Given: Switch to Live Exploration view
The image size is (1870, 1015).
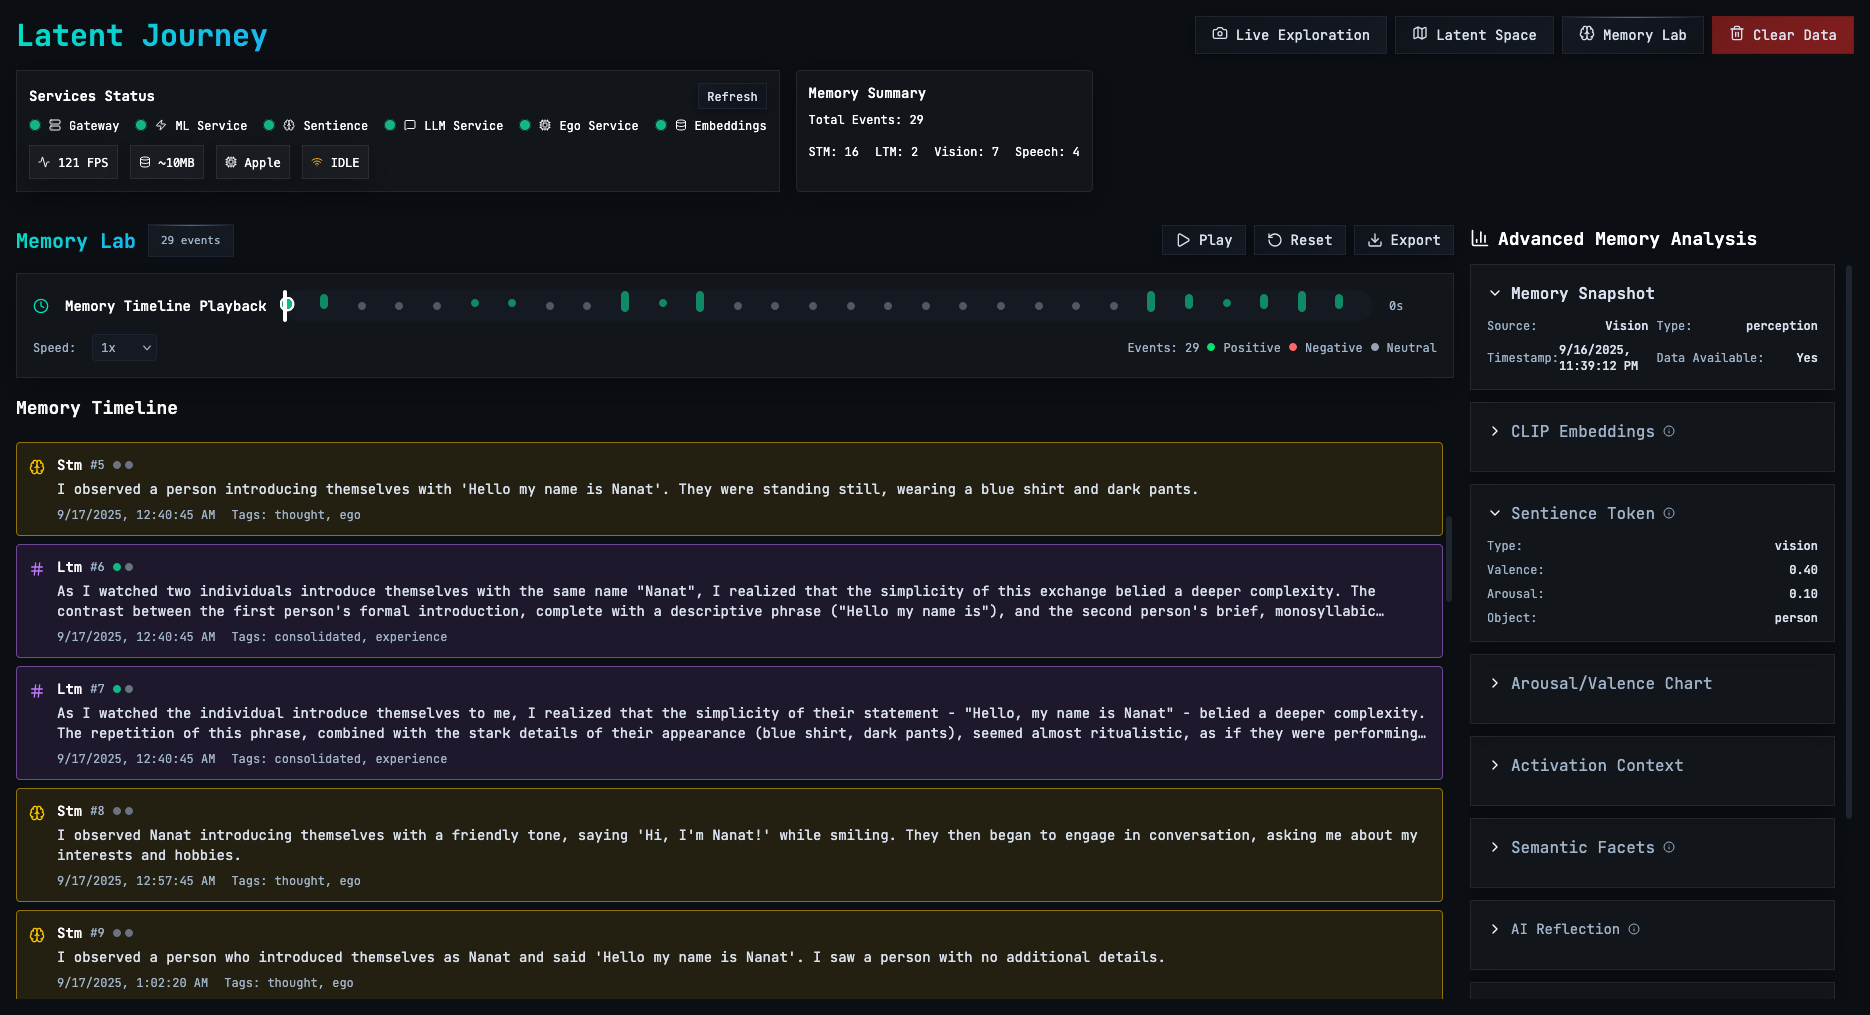Looking at the screenshot, I should click(1290, 34).
